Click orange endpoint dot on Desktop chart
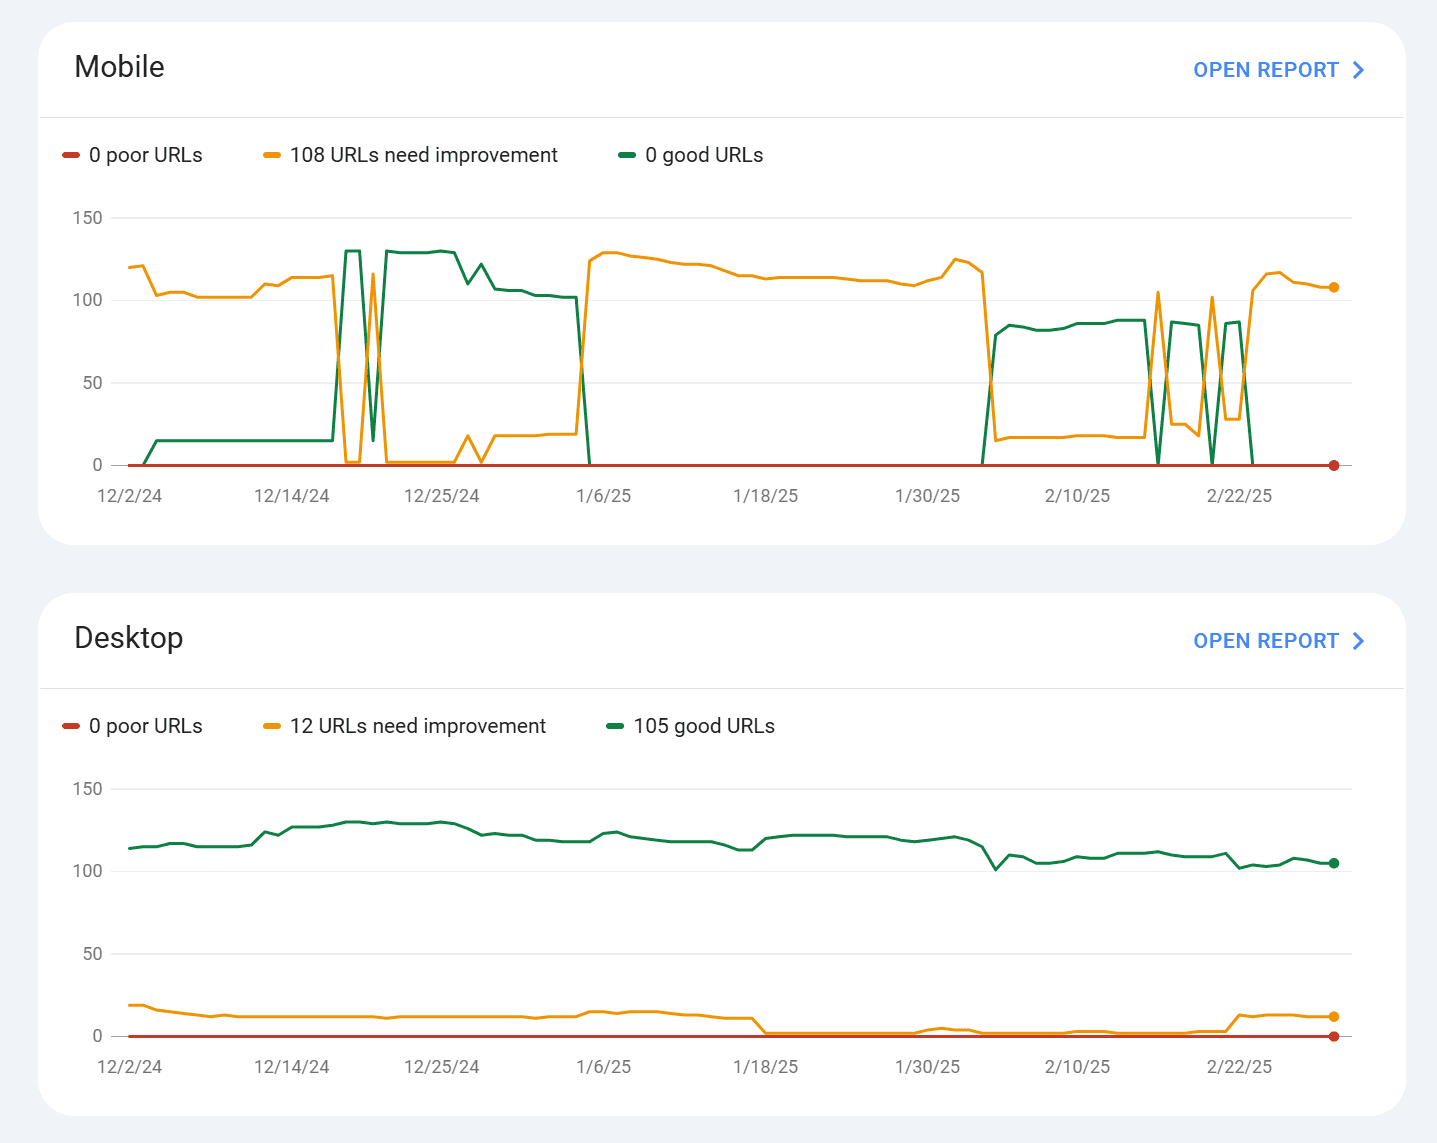The width and height of the screenshot is (1437, 1143). (x=1334, y=1017)
